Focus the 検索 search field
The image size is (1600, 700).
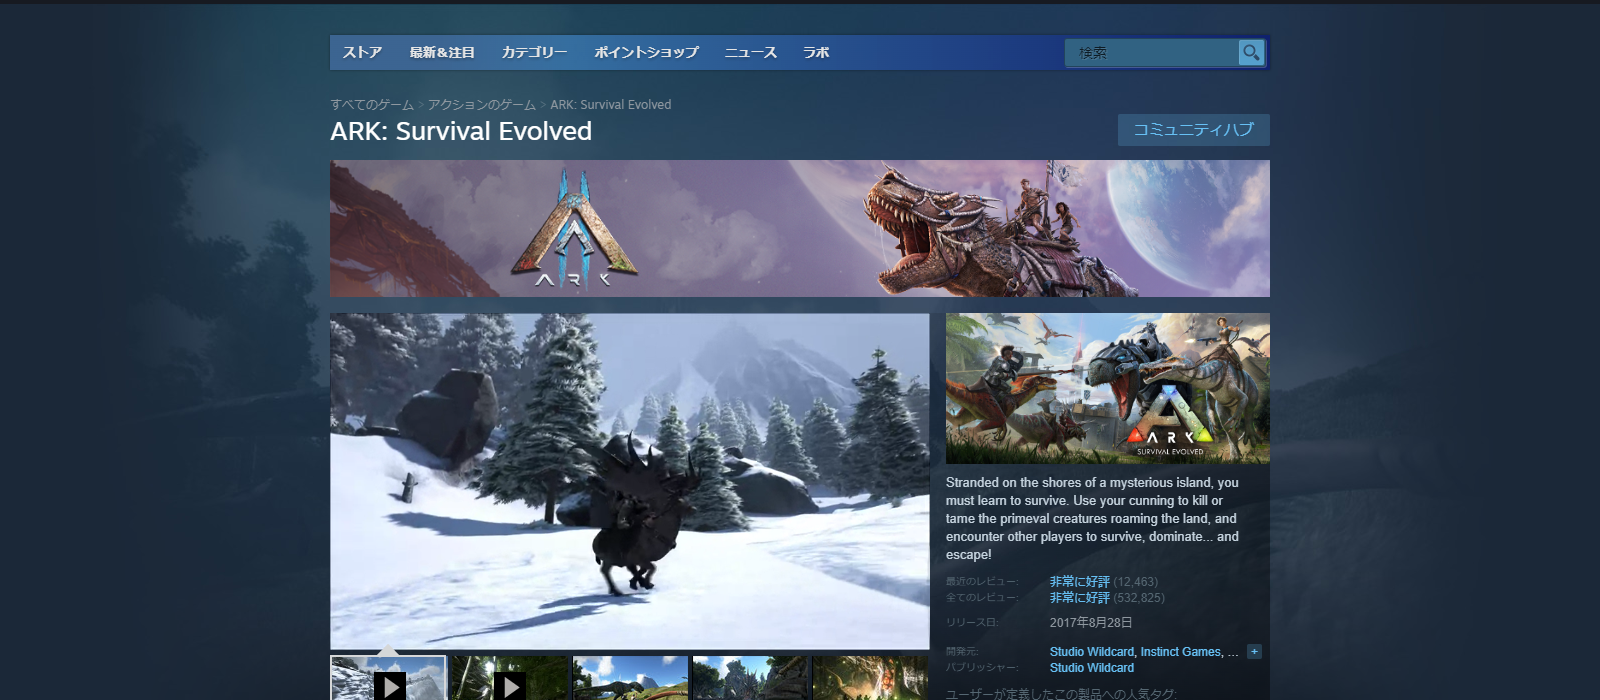tap(1152, 53)
